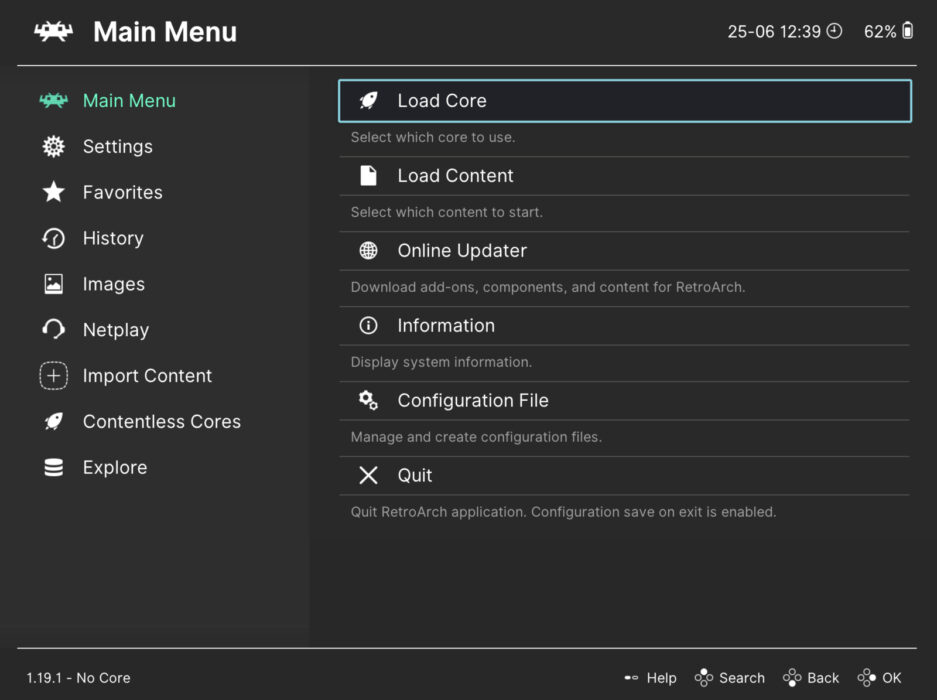Click the Images picture icon
Viewport: 937px width, 700px height.
click(54, 284)
